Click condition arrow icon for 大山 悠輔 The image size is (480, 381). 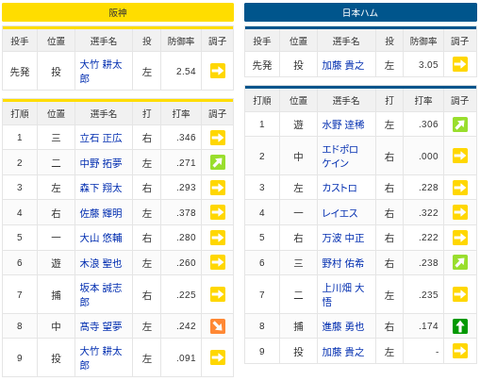[x=218, y=238]
